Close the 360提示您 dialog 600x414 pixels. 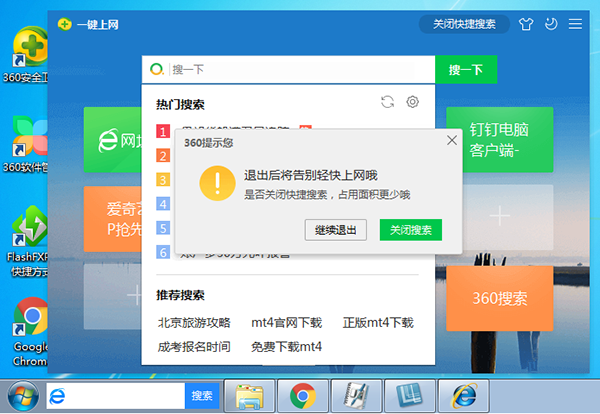click(x=452, y=140)
